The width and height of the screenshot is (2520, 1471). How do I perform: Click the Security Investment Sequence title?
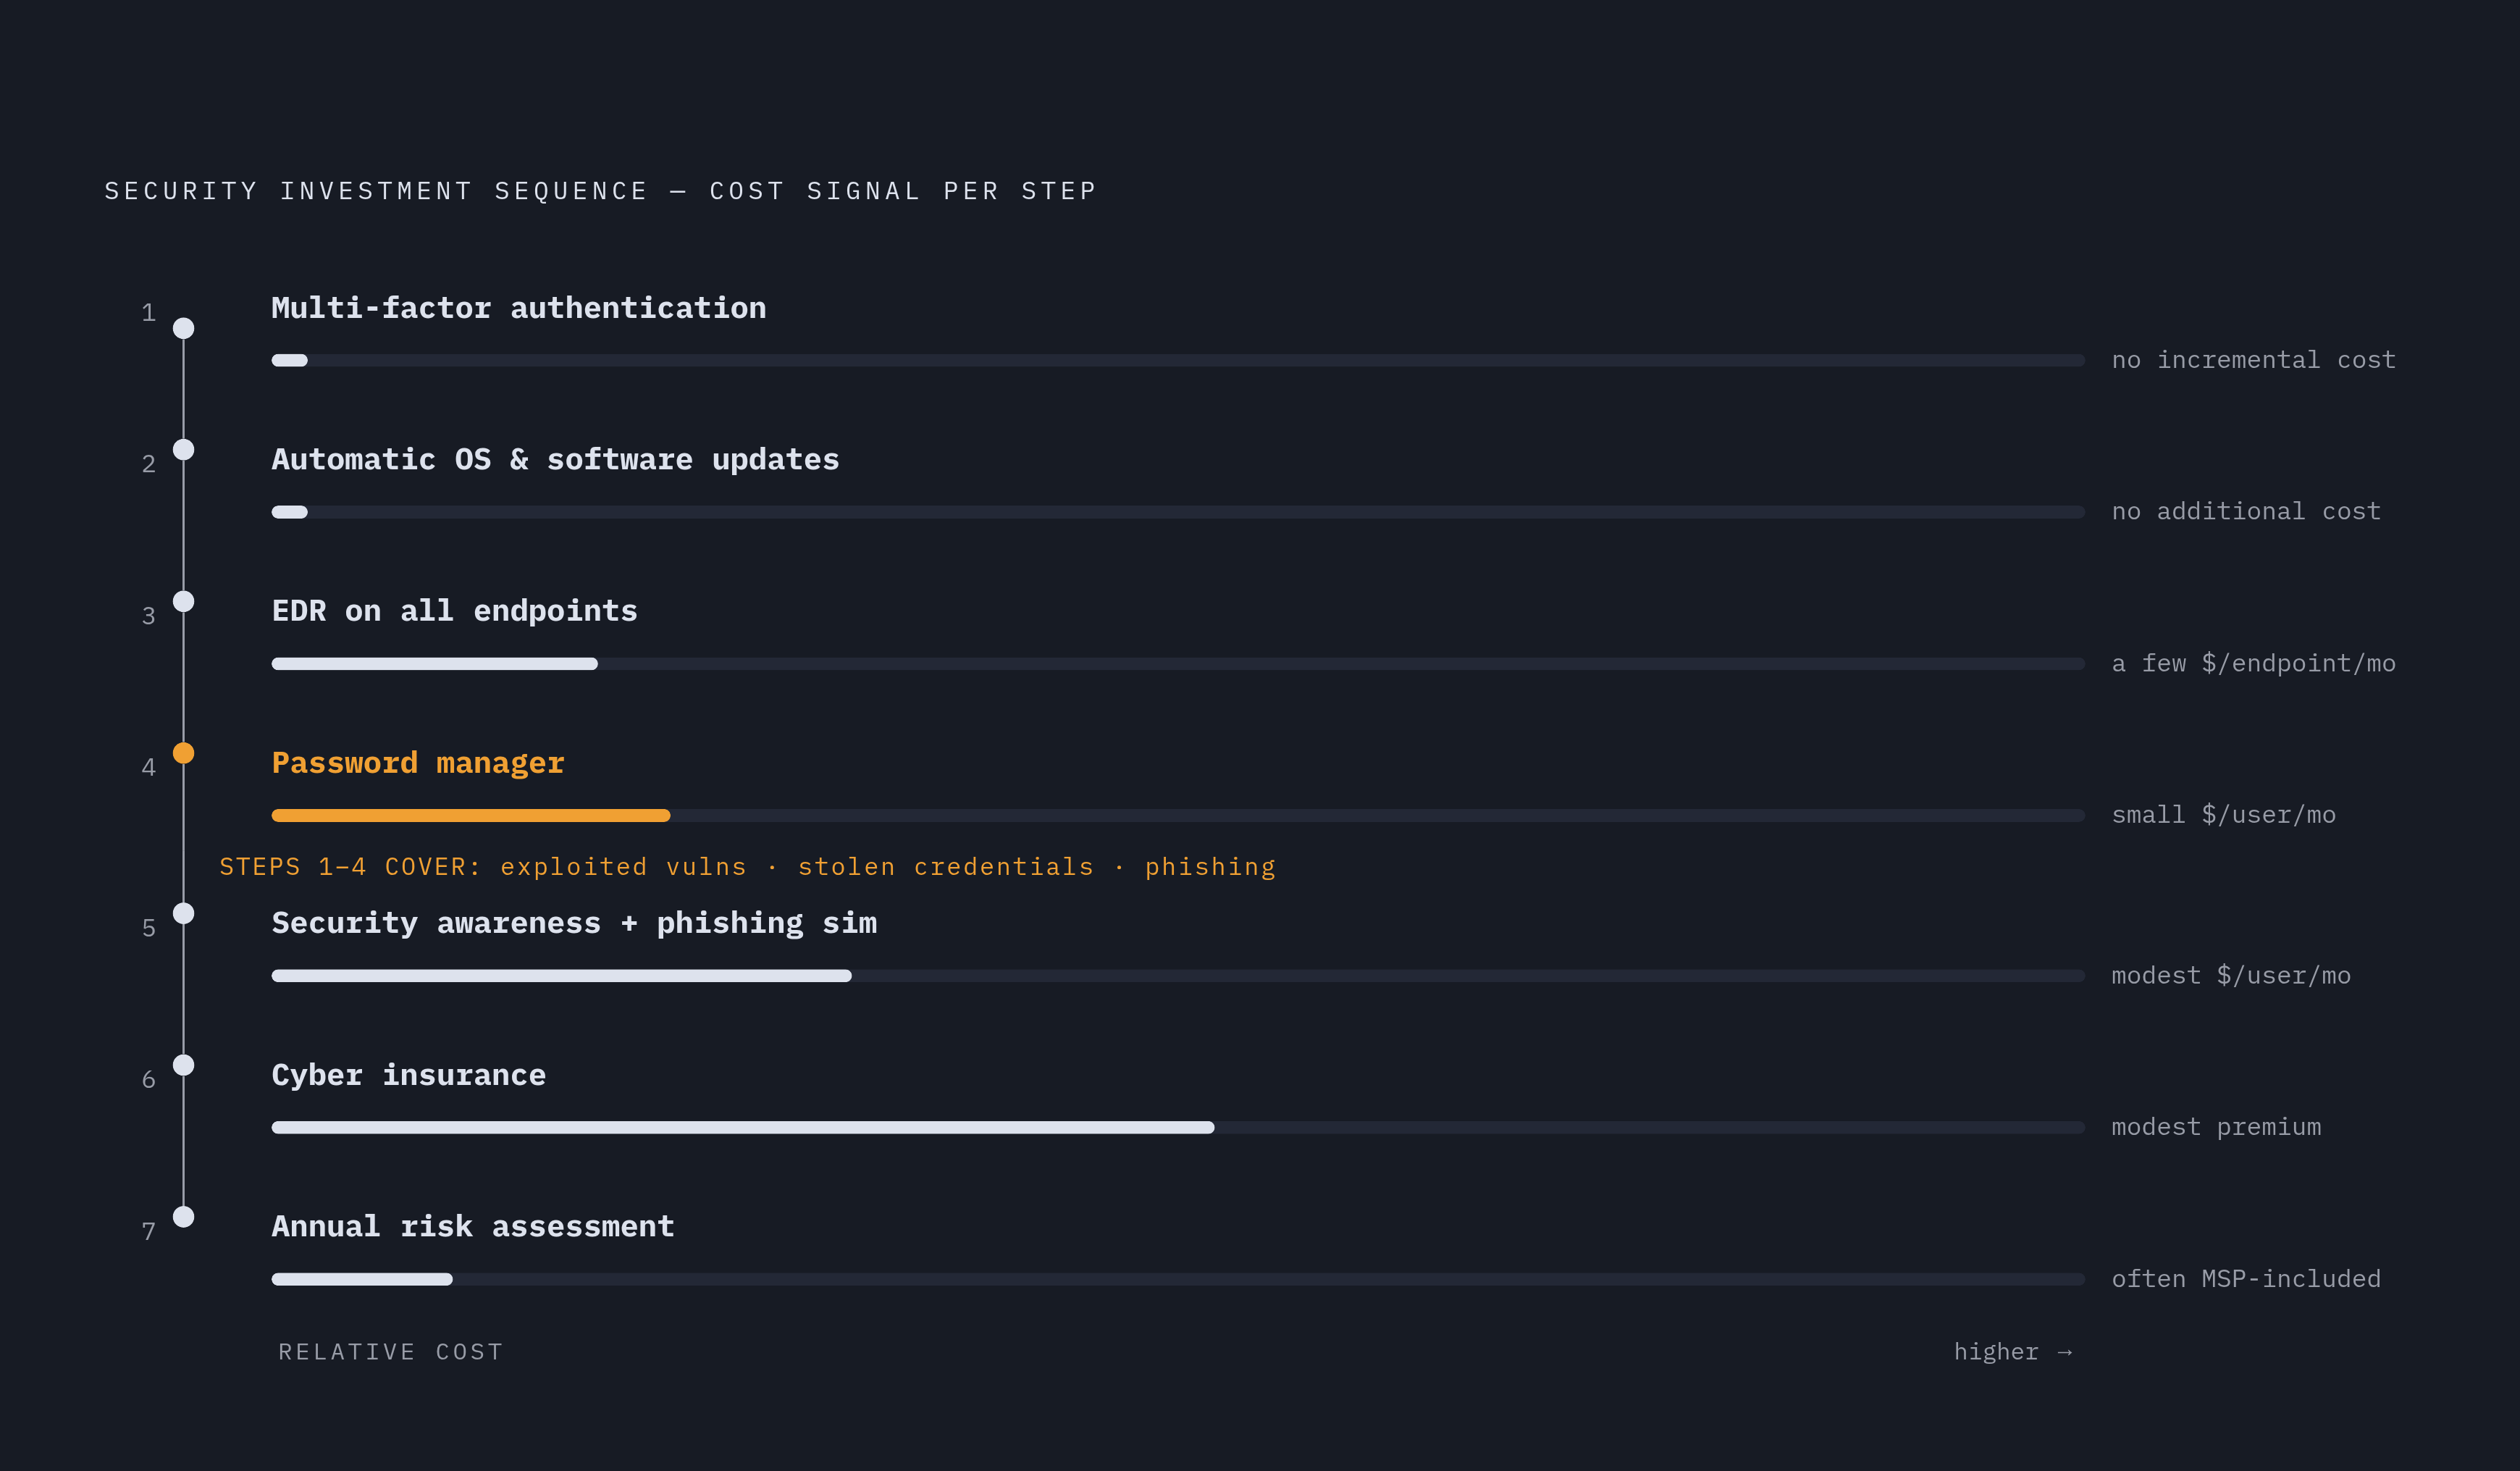coord(601,191)
